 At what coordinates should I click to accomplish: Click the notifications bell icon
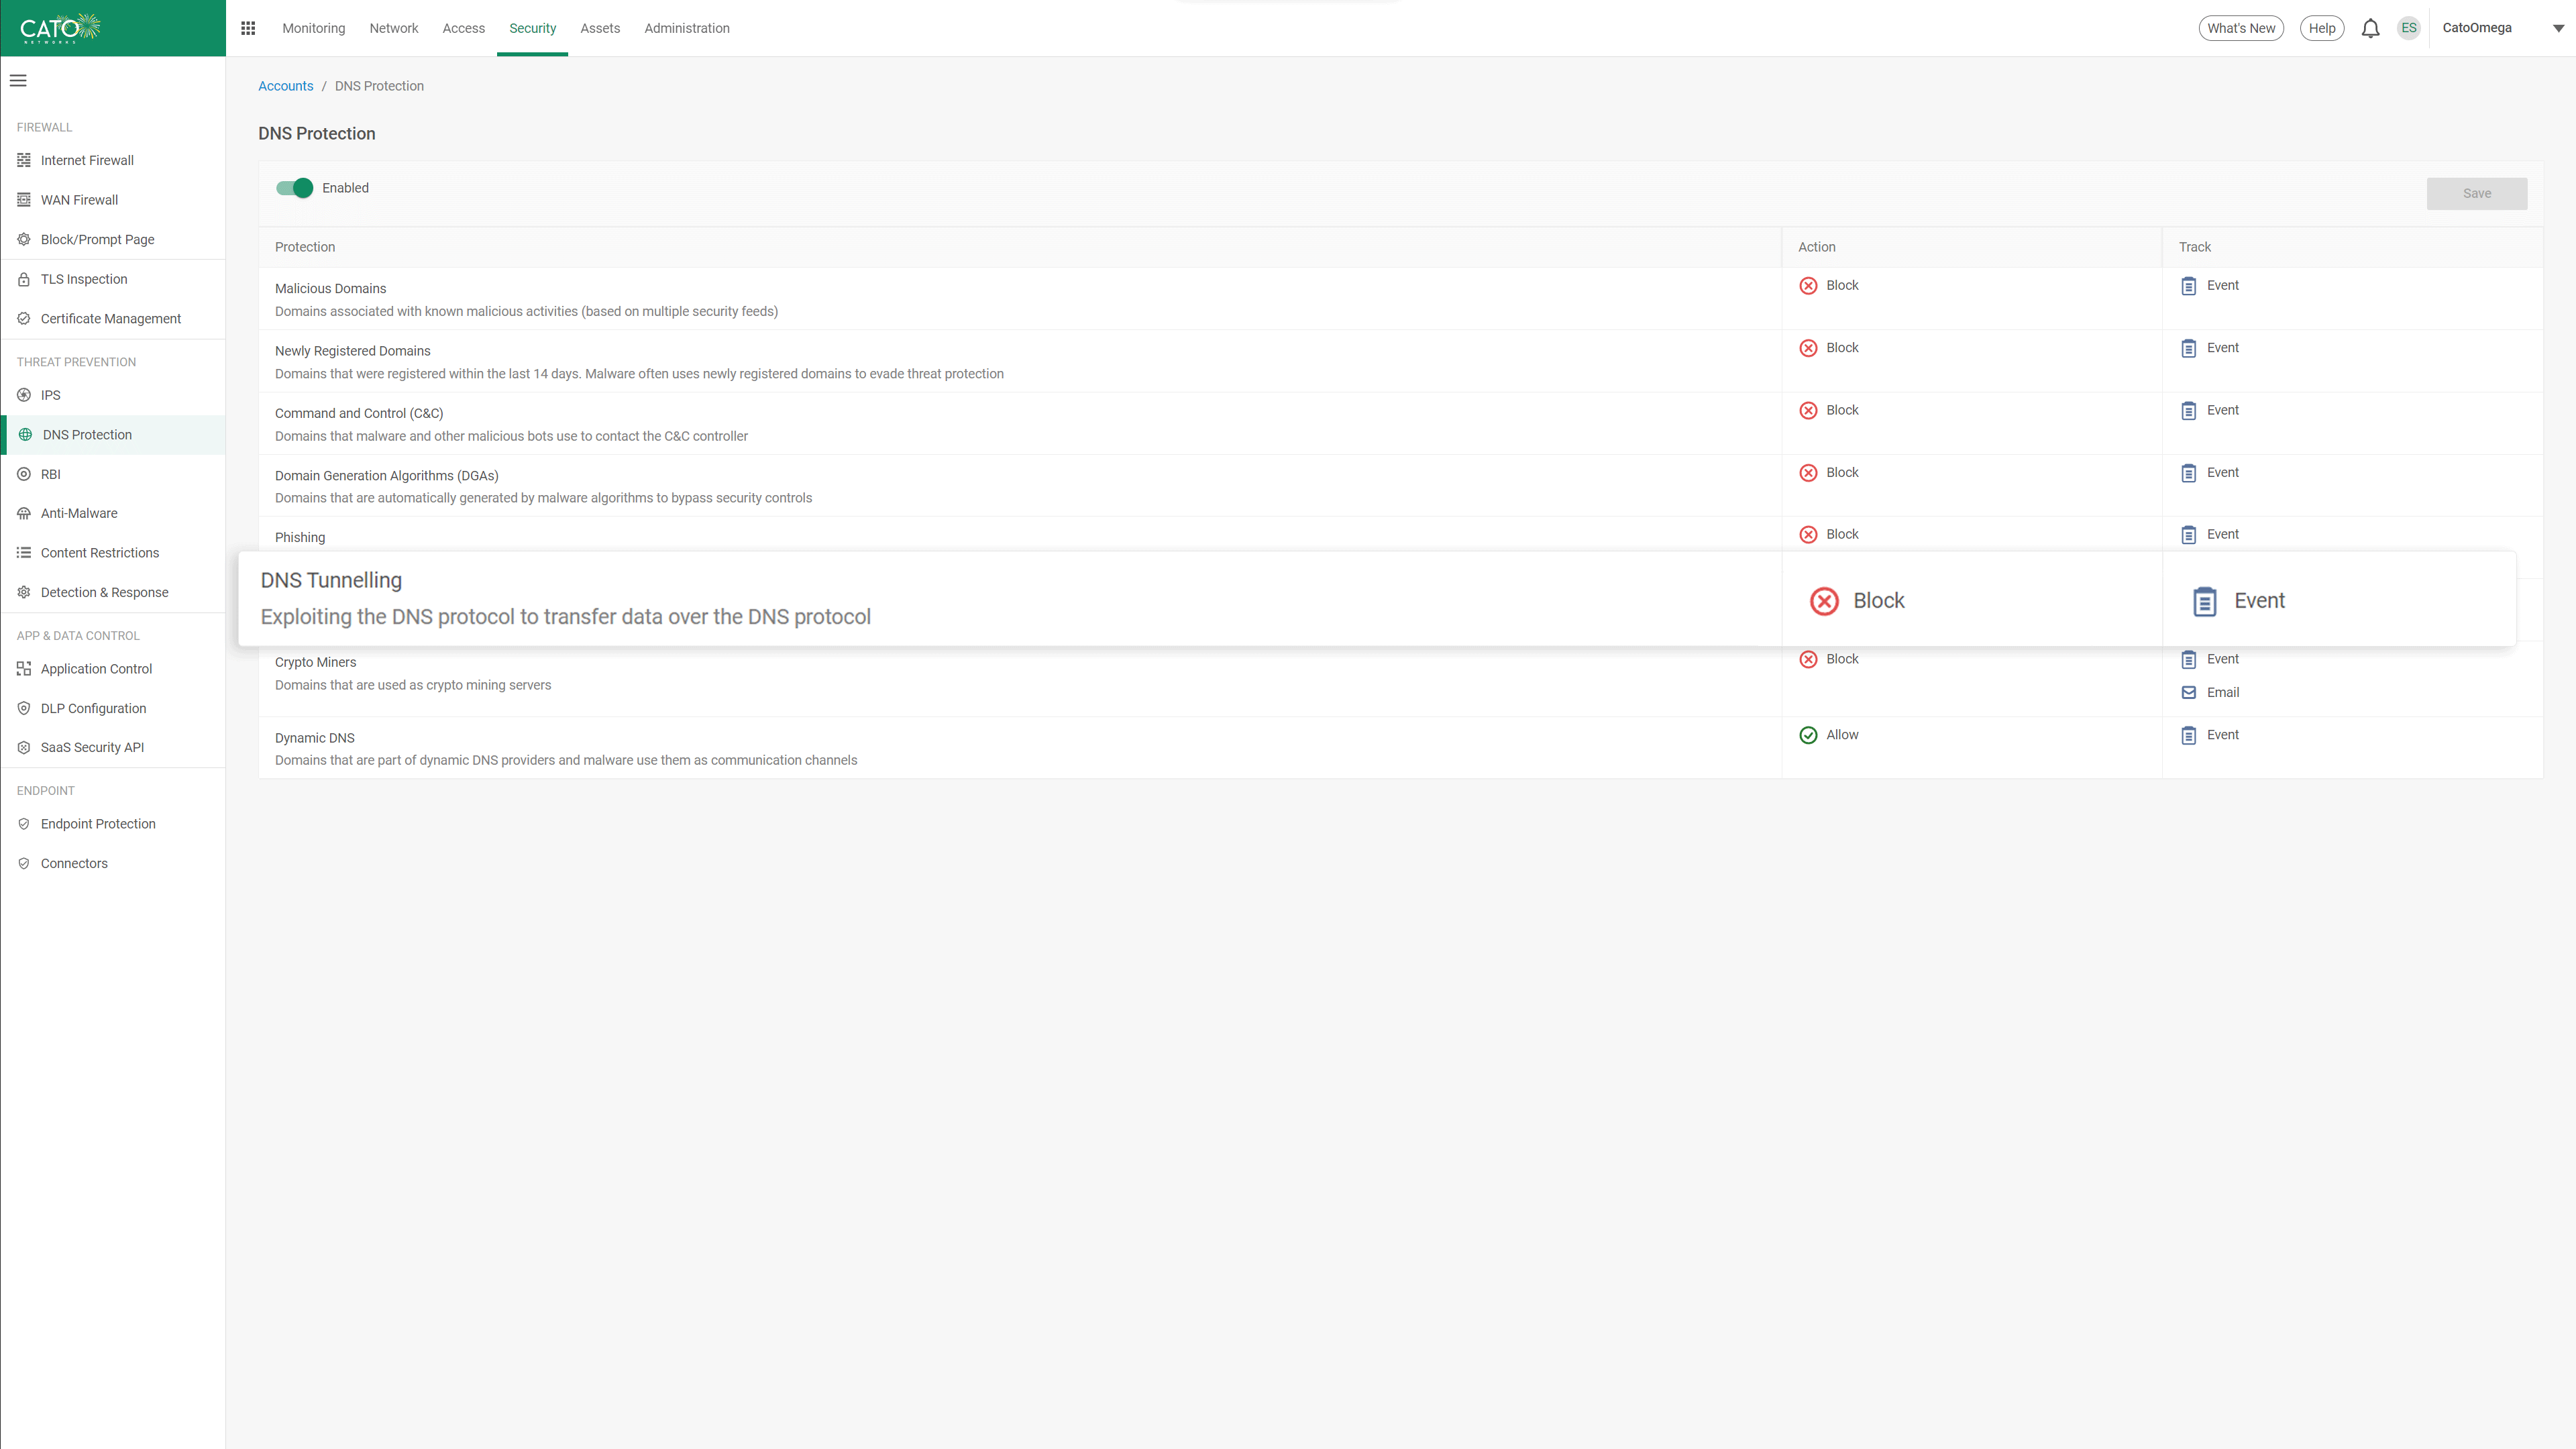tap(2370, 28)
